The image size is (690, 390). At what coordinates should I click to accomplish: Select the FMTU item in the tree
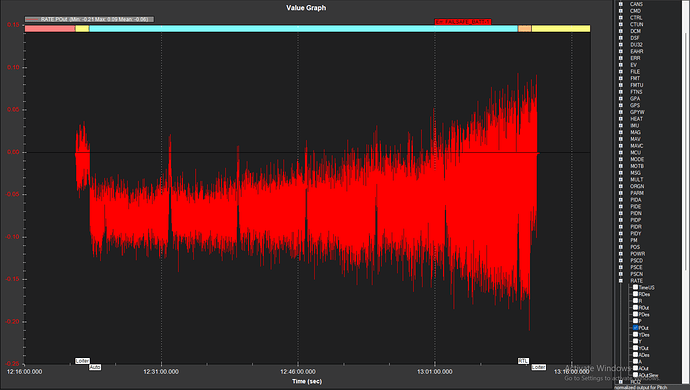[x=636, y=85]
